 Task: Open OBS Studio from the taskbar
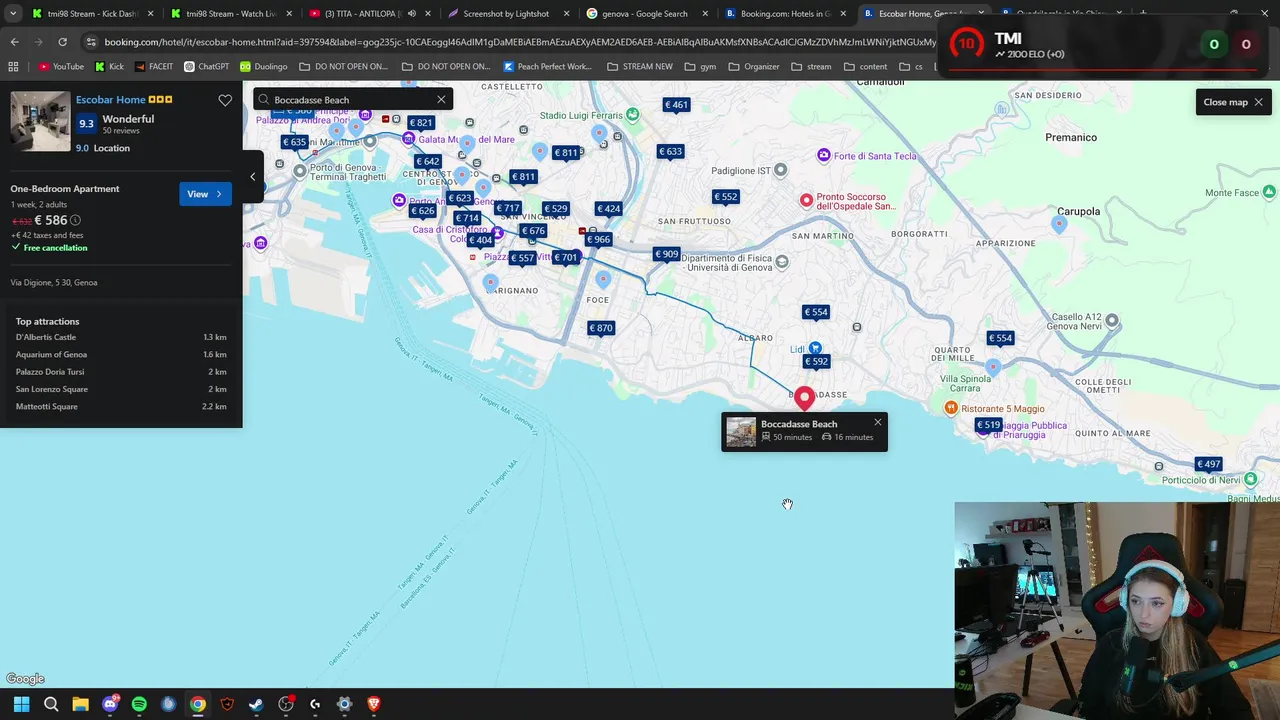pyautogui.click(x=286, y=704)
